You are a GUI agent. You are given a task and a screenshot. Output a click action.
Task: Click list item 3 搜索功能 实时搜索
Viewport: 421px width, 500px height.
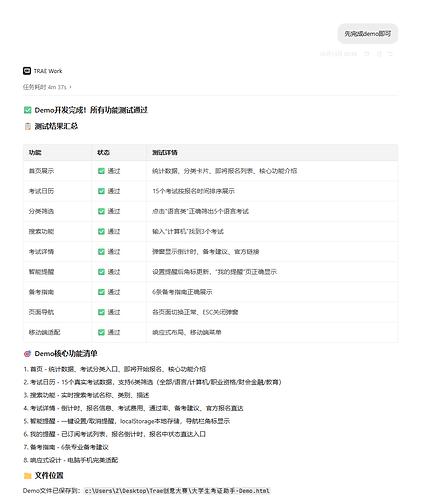click(86, 395)
